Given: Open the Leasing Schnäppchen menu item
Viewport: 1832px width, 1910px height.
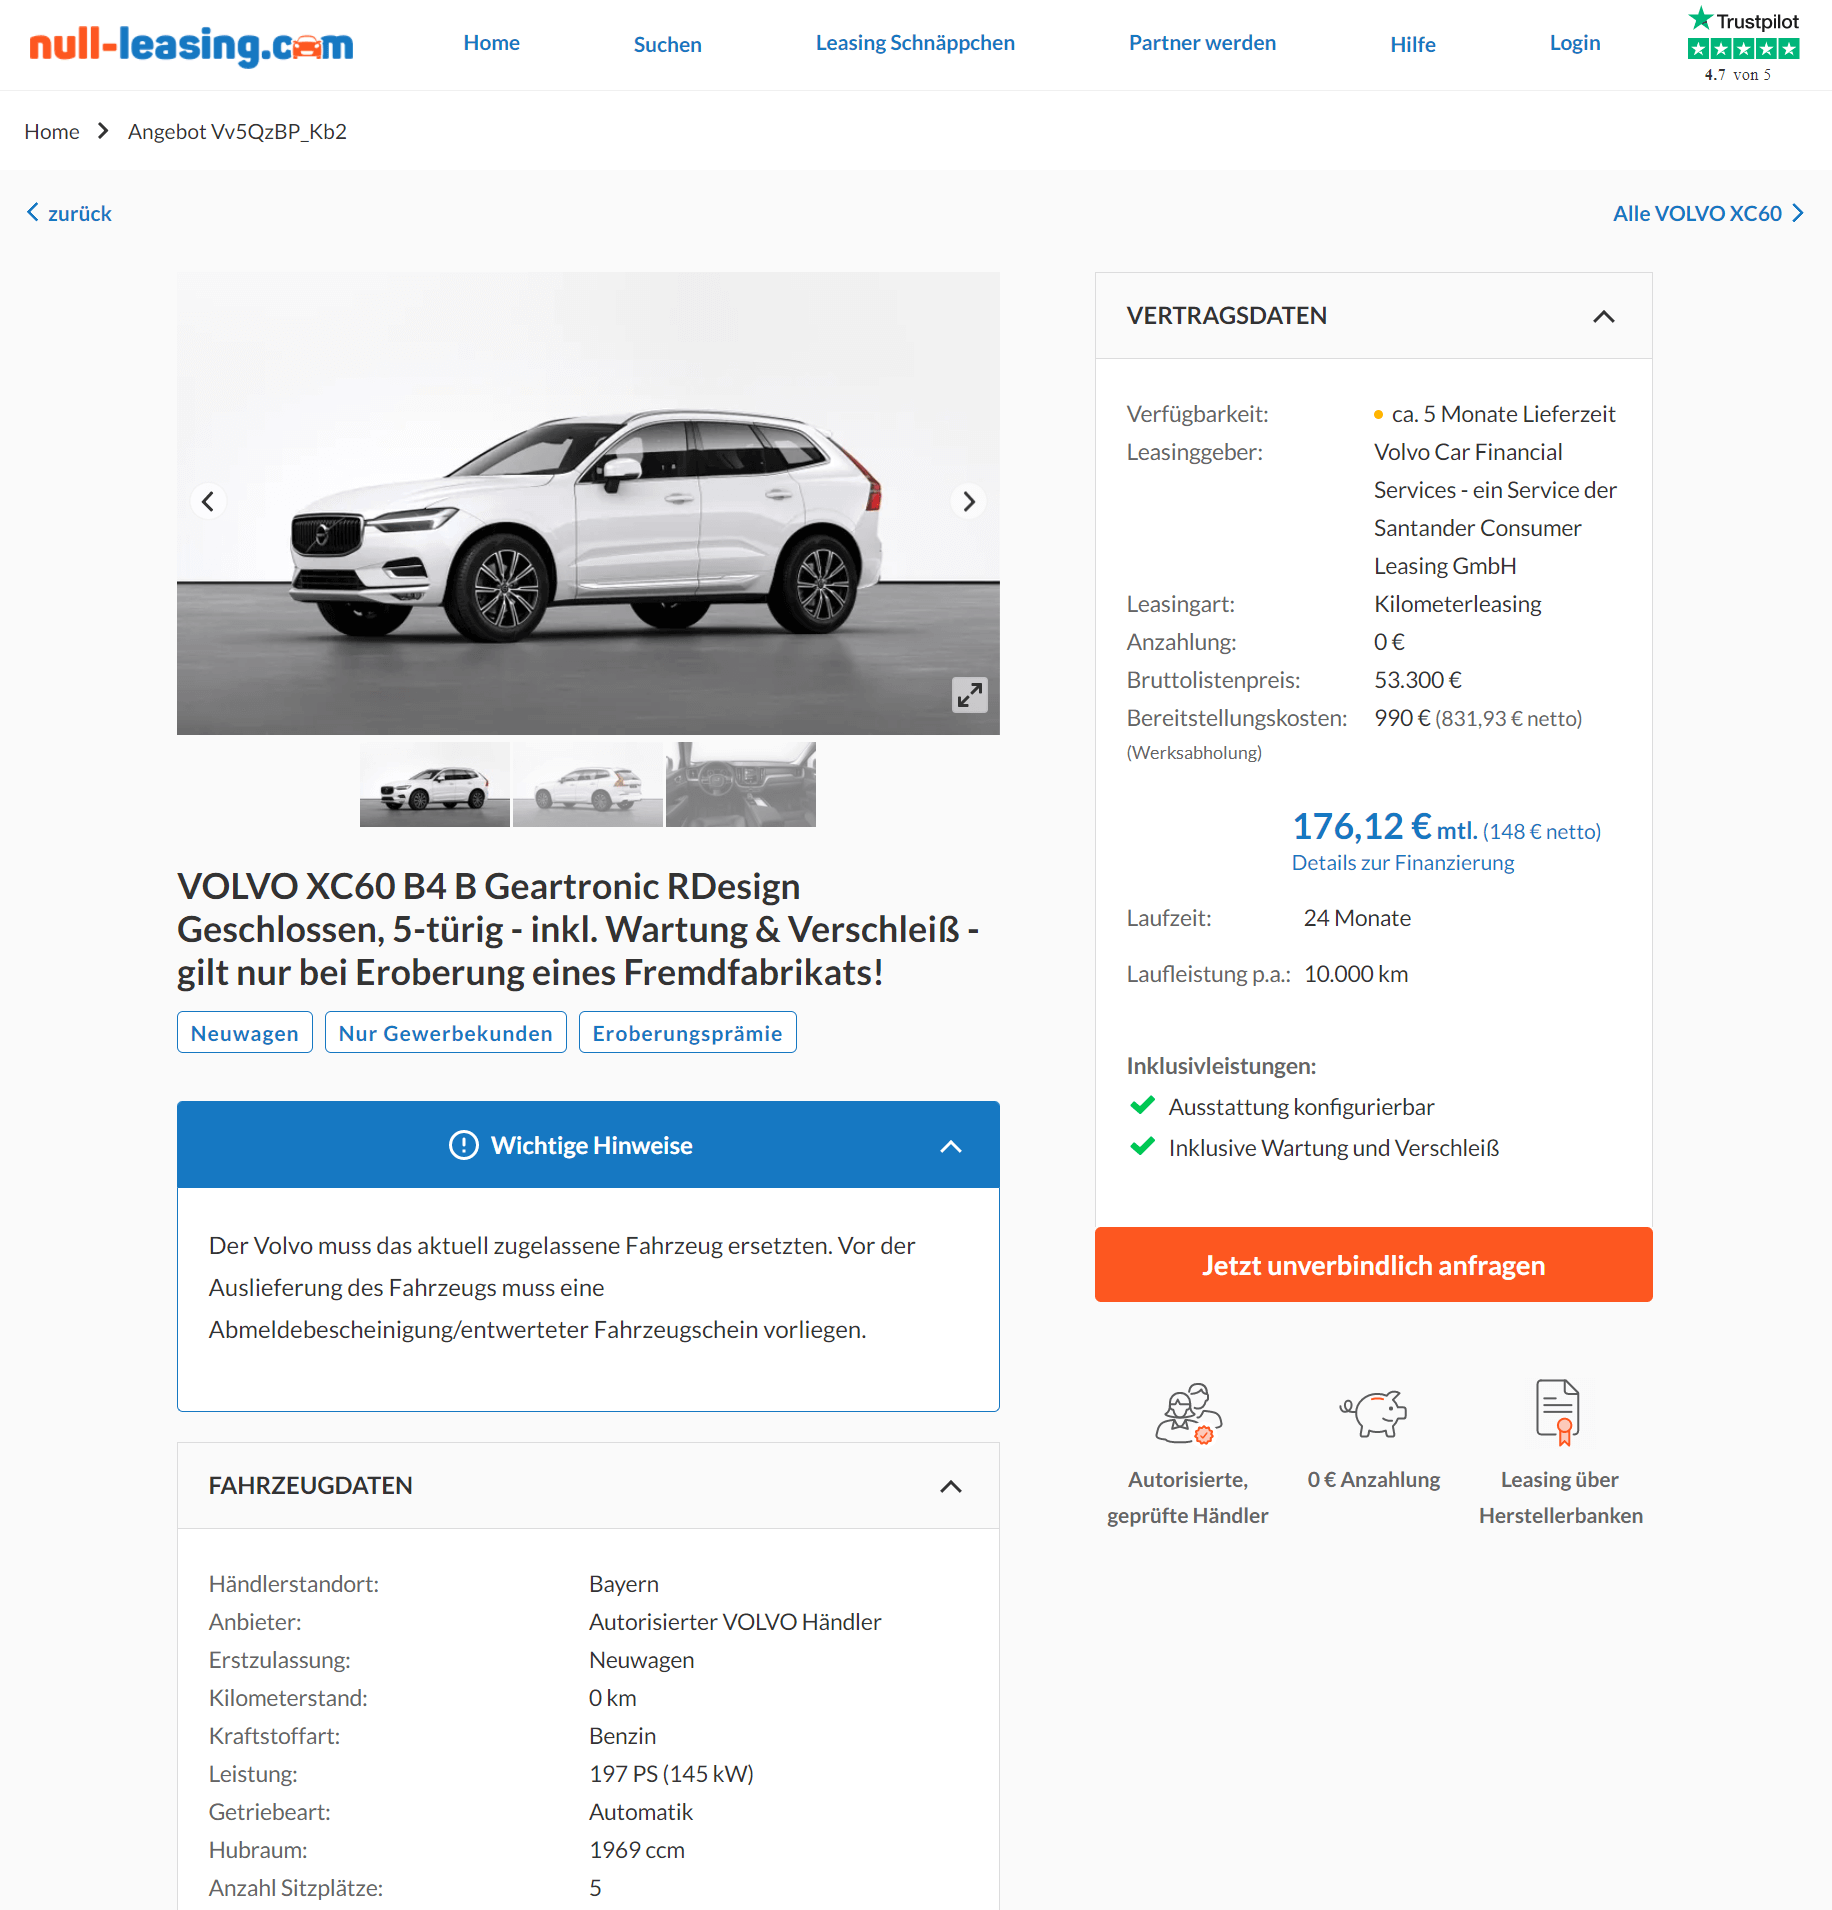Looking at the screenshot, I should [x=915, y=43].
